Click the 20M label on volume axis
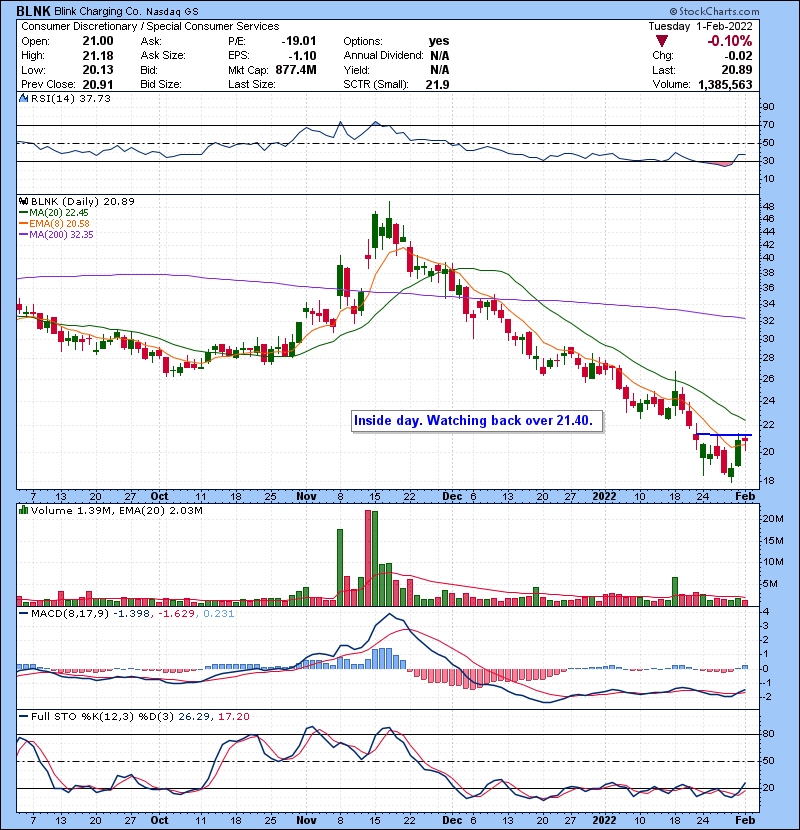800x830 pixels. click(x=772, y=519)
